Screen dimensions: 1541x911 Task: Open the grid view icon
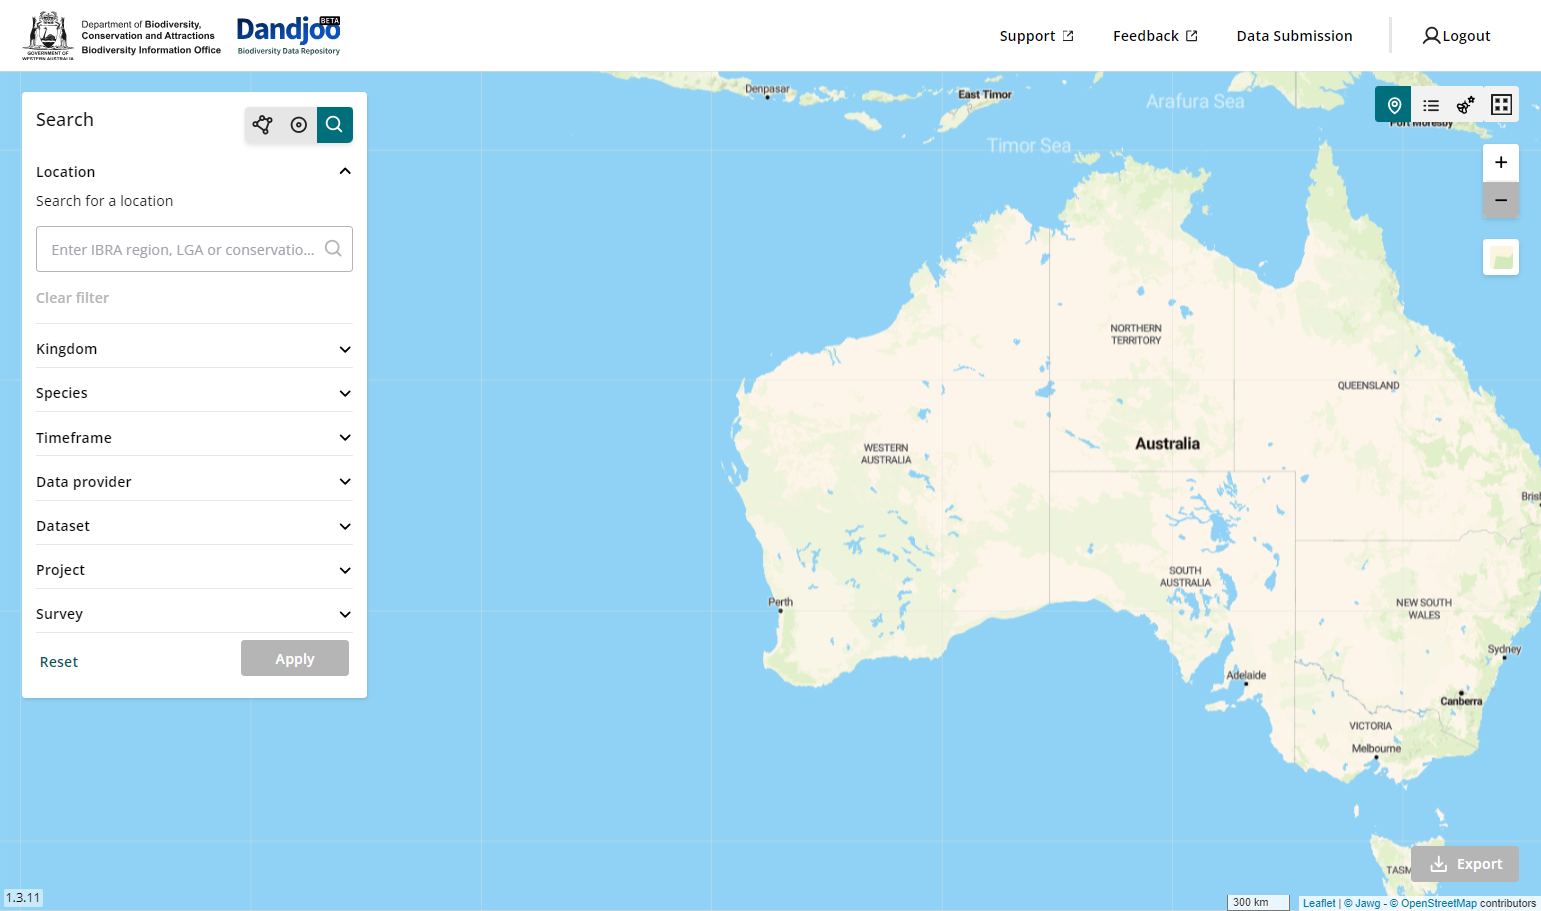[1501, 105]
